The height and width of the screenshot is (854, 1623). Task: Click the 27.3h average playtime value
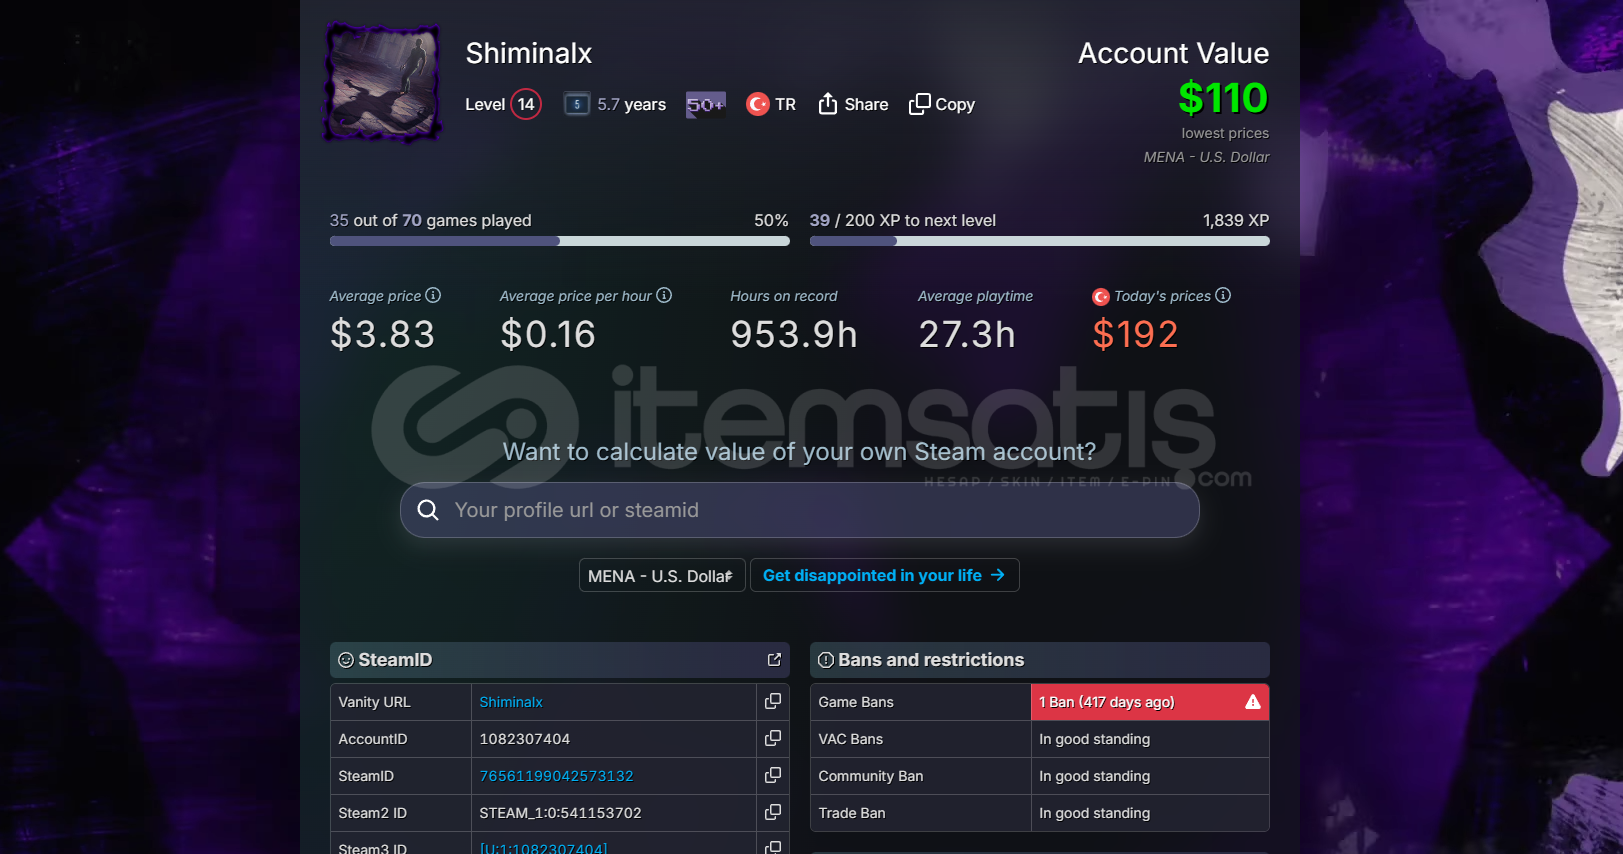(967, 334)
